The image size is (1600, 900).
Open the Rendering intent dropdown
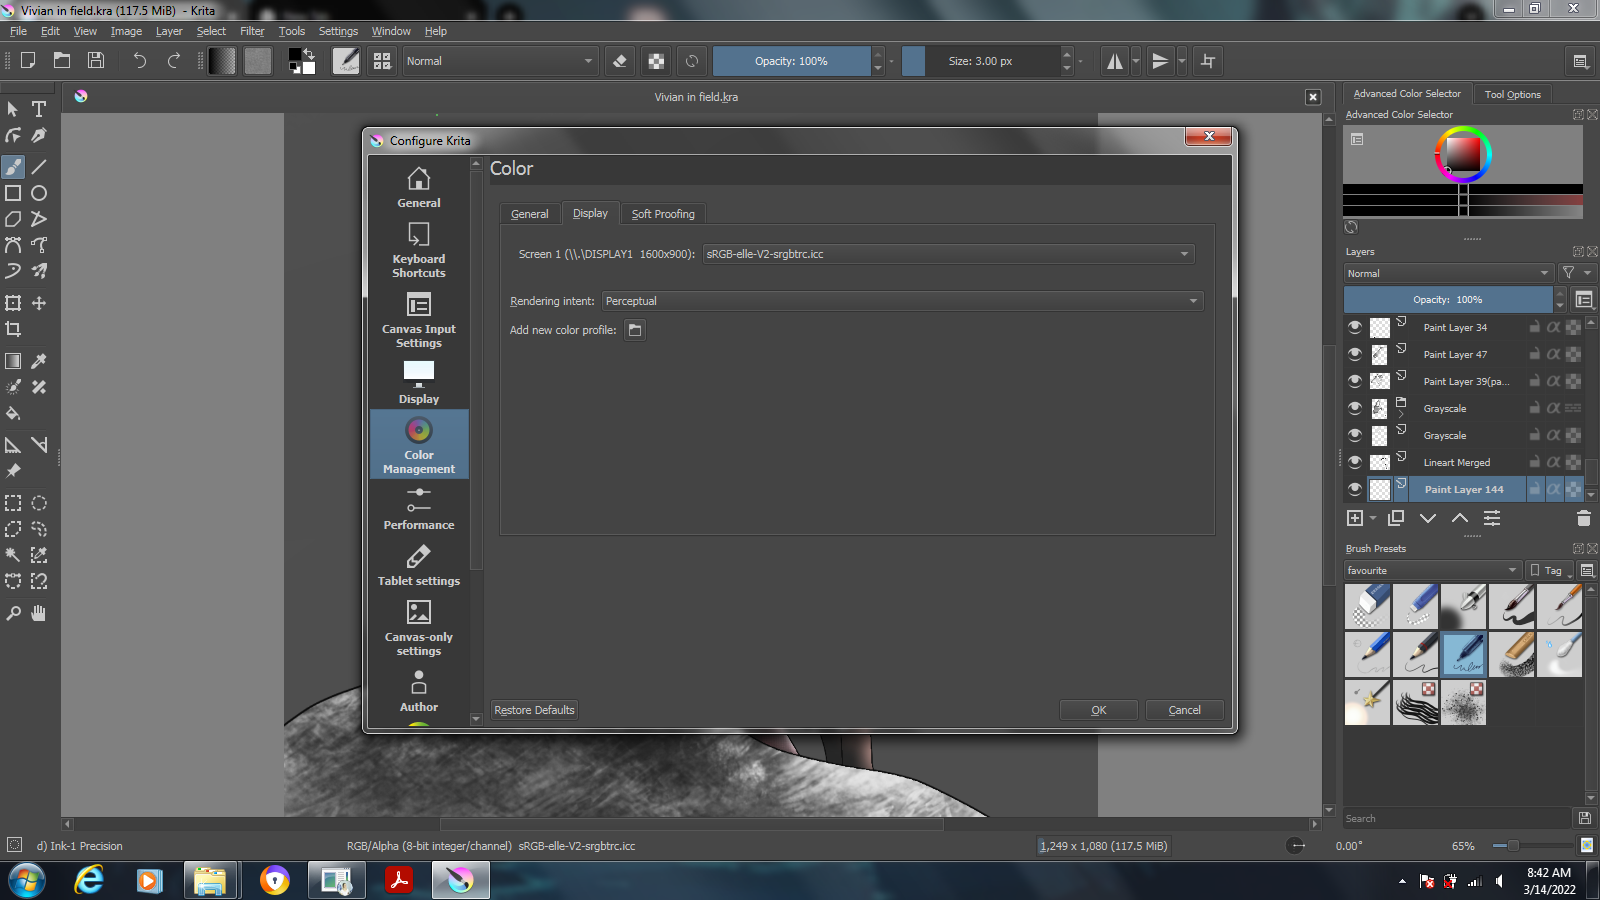(902, 301)
